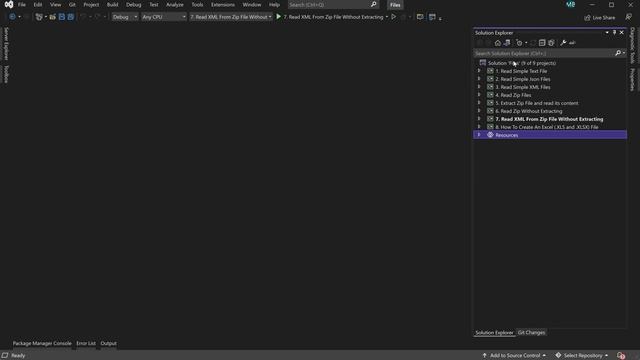Click the search magnifier in title bar
640x360 pixels.
coord(373,4)
